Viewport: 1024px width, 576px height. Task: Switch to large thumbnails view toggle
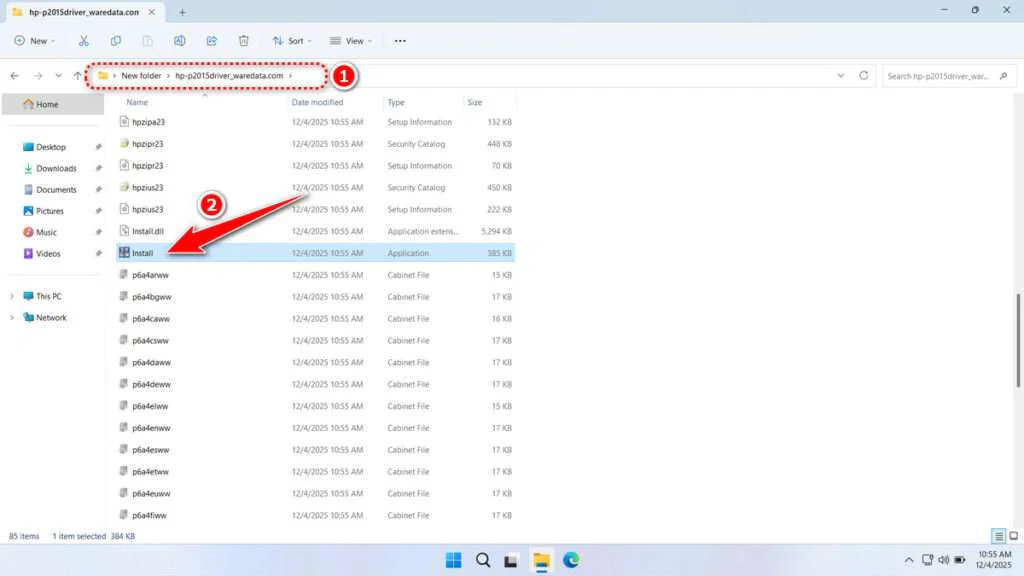(x=1012, y=536)
